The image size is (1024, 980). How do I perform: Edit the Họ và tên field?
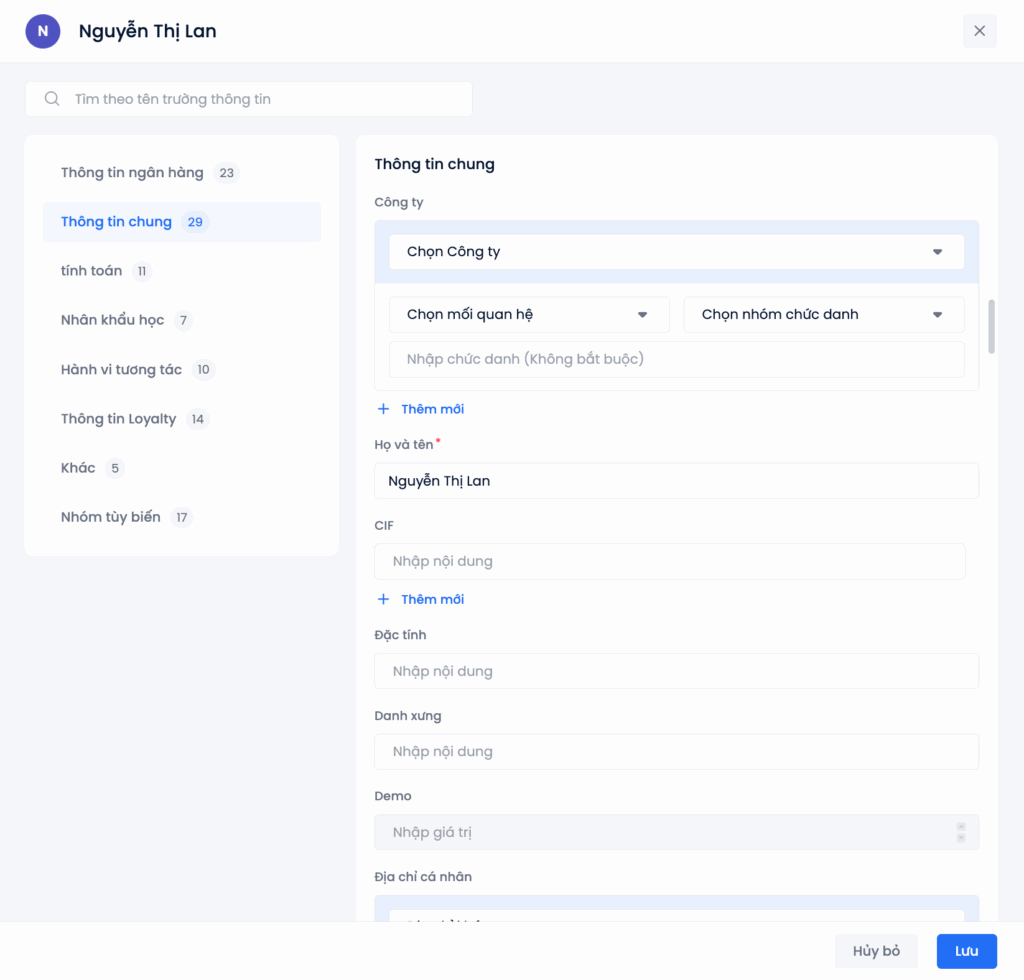click(676, 481)
